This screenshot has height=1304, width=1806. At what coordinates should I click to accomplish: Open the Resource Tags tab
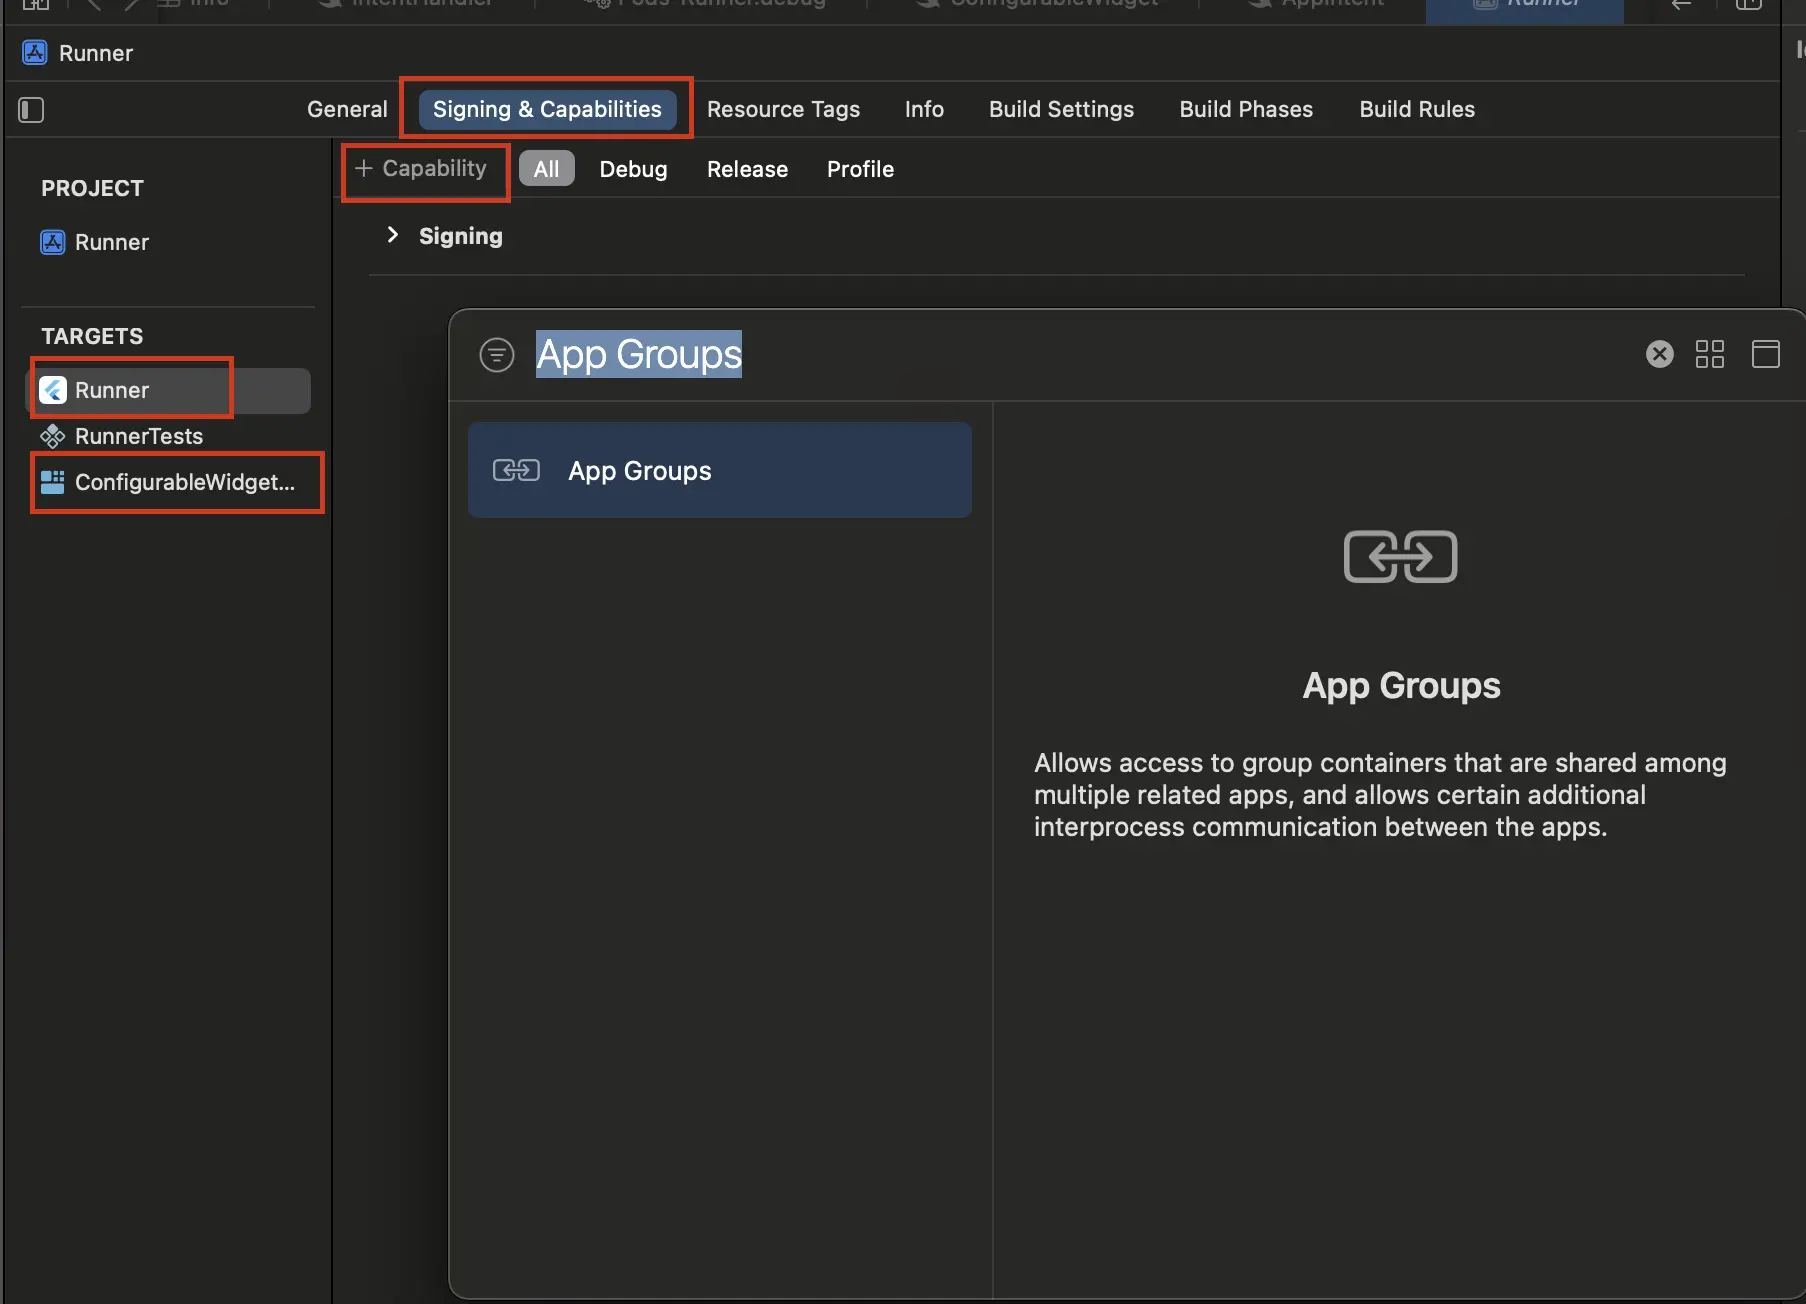click(783, 109)
